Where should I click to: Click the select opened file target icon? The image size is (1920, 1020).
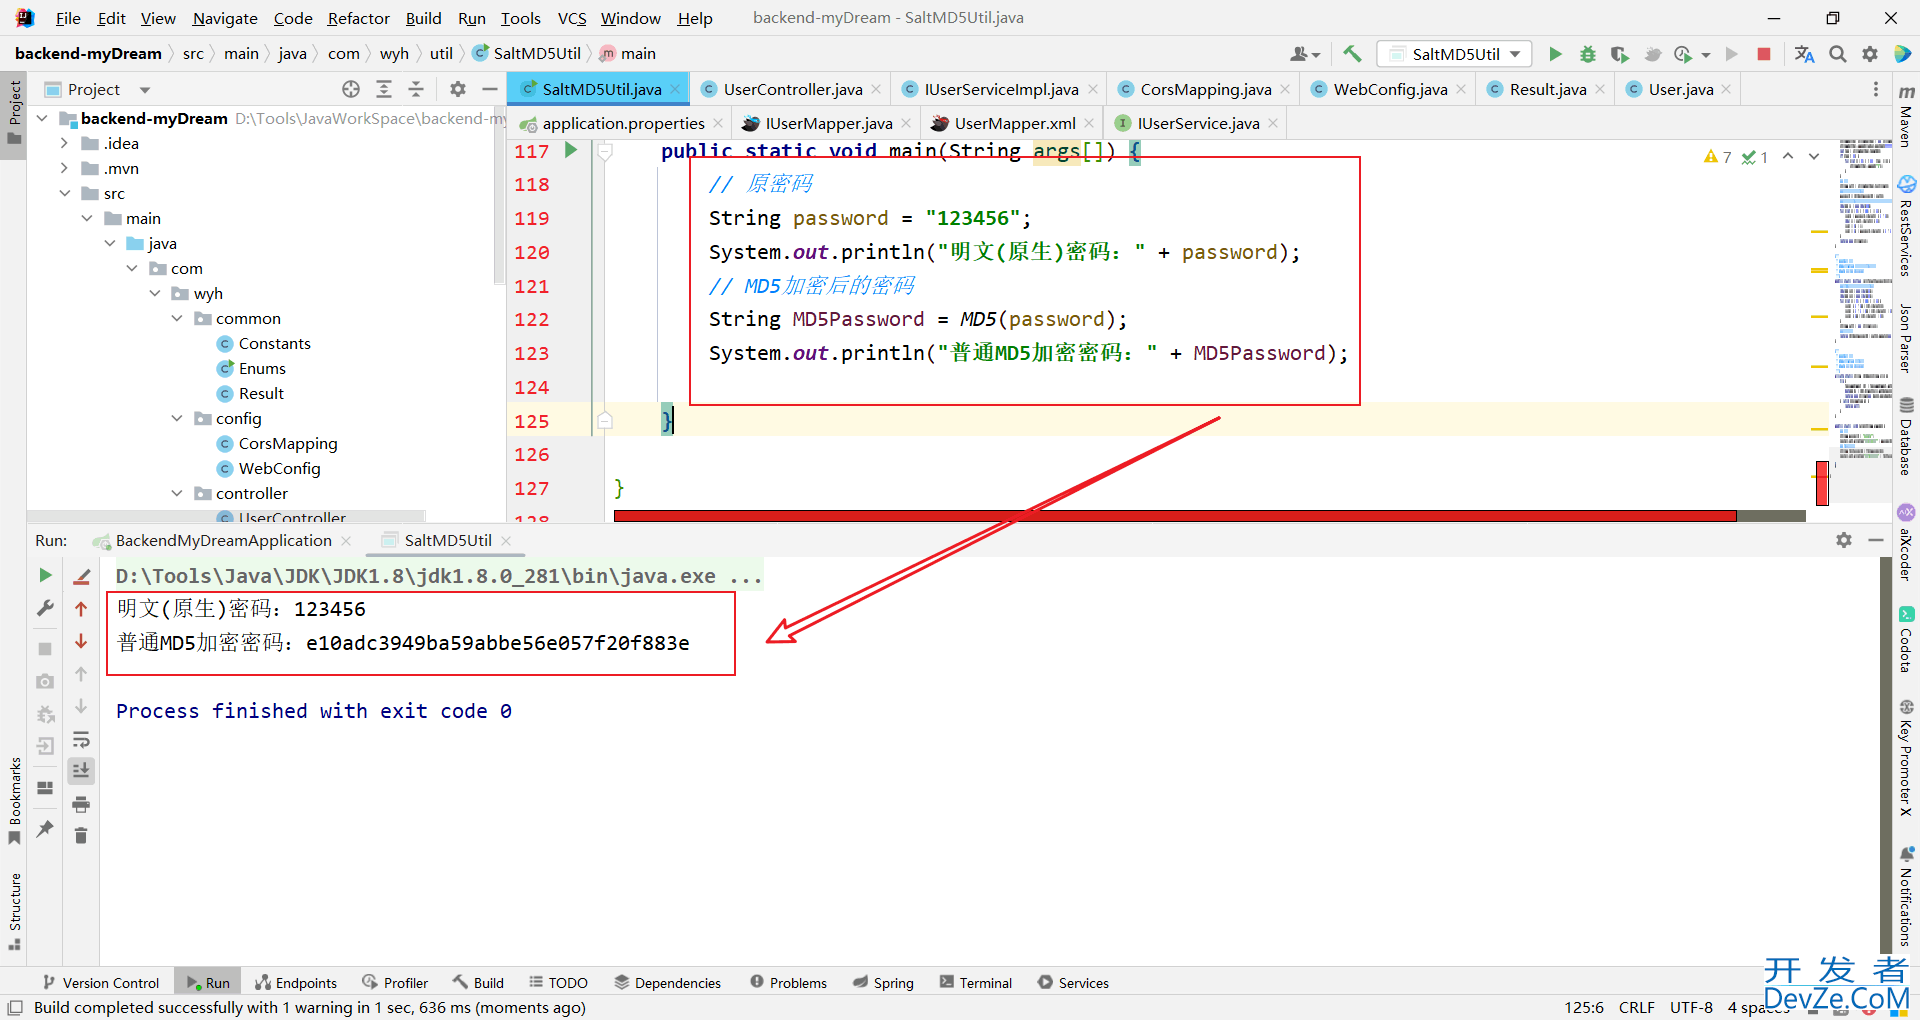click(351, 89)
